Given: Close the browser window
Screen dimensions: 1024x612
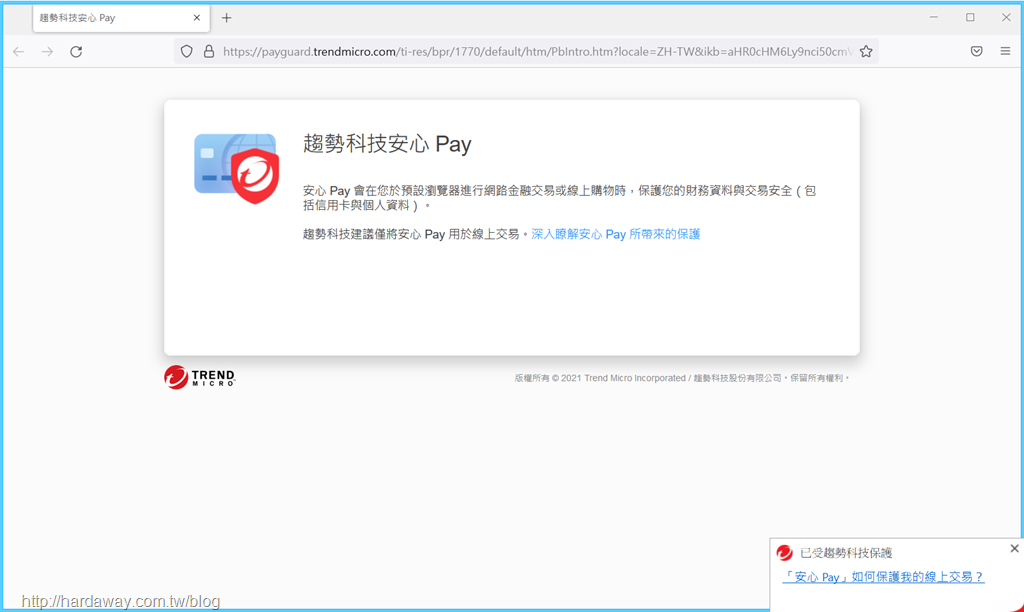Looking at the screenshot, I should (x=1006, y=18).
